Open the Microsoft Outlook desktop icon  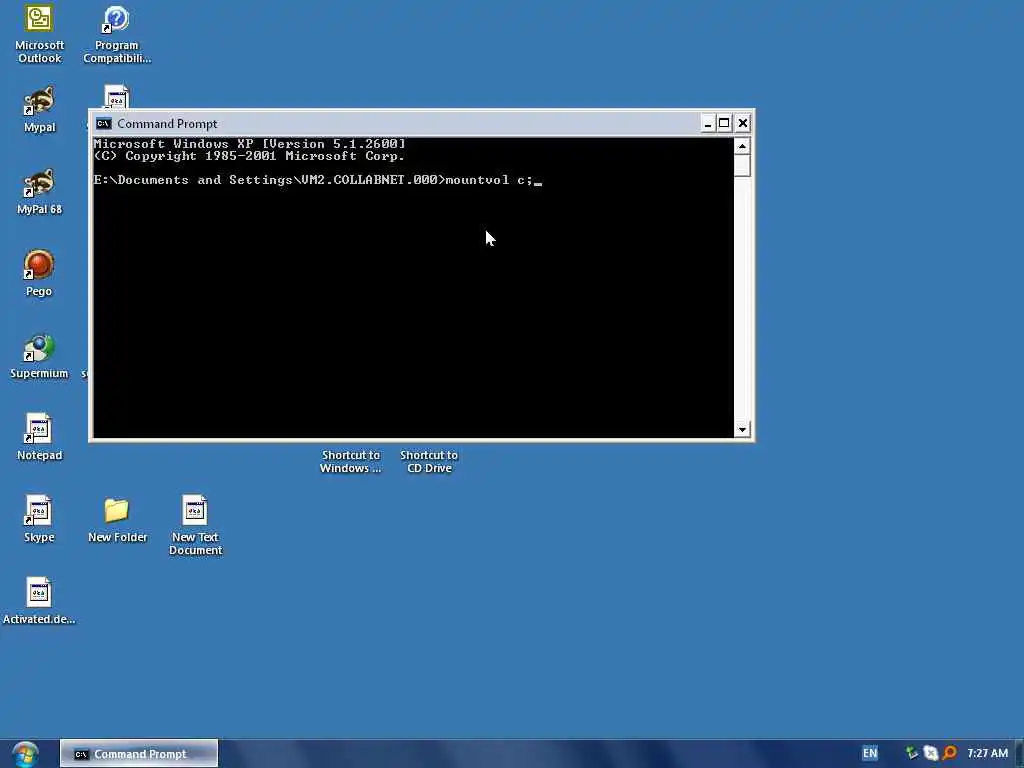39,34
